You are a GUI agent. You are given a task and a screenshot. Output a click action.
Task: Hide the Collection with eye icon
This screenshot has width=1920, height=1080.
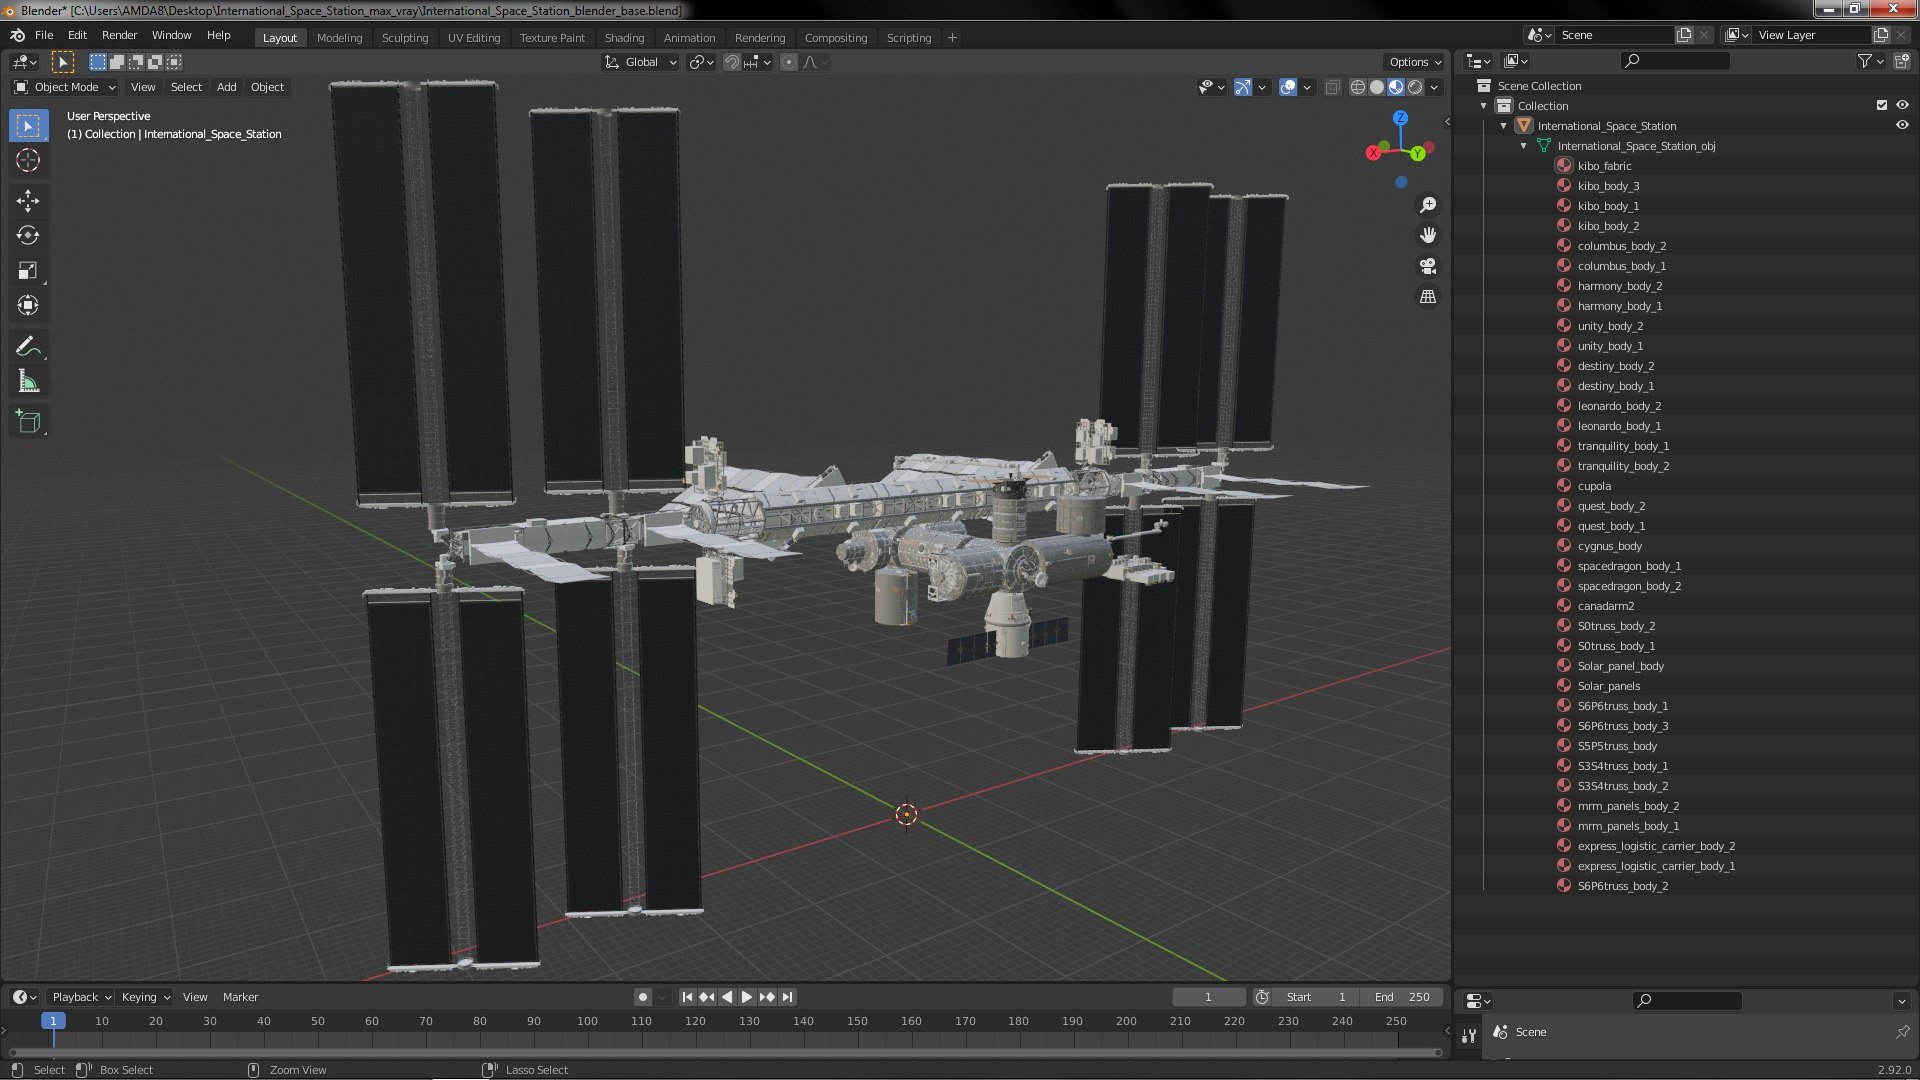tap(1902, 105)
